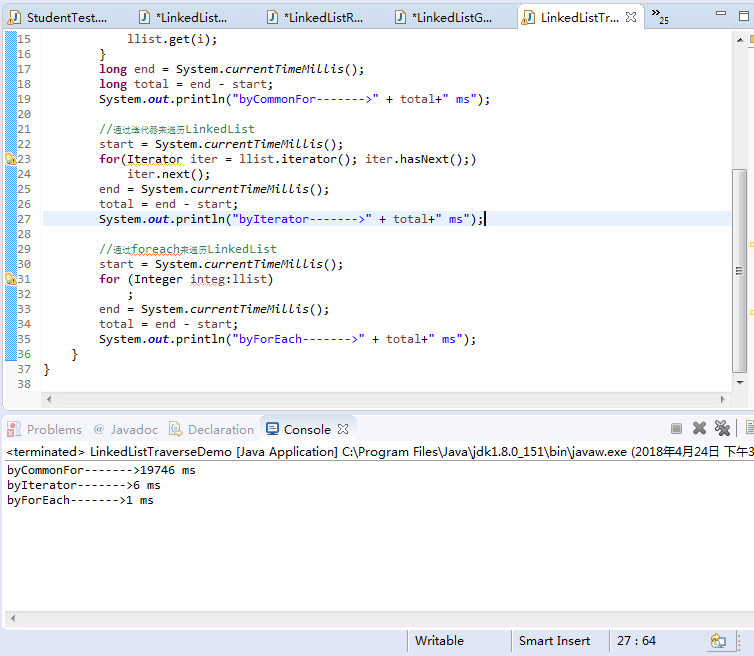Open the Problems view tab

[x=45, y=429]
